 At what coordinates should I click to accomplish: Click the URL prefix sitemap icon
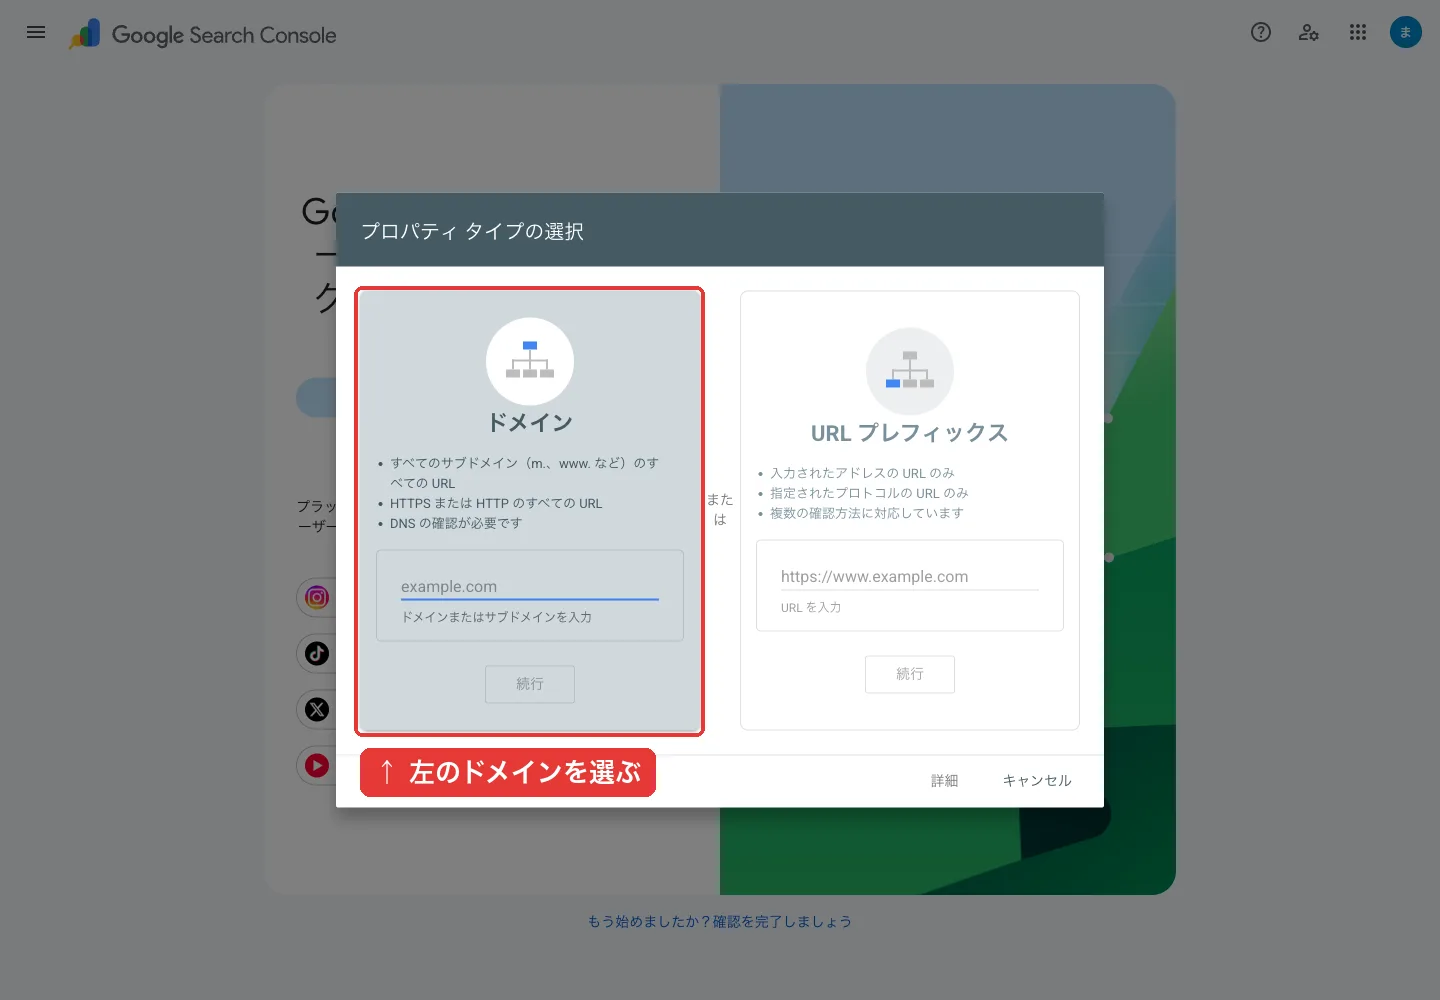coord(910,371)
